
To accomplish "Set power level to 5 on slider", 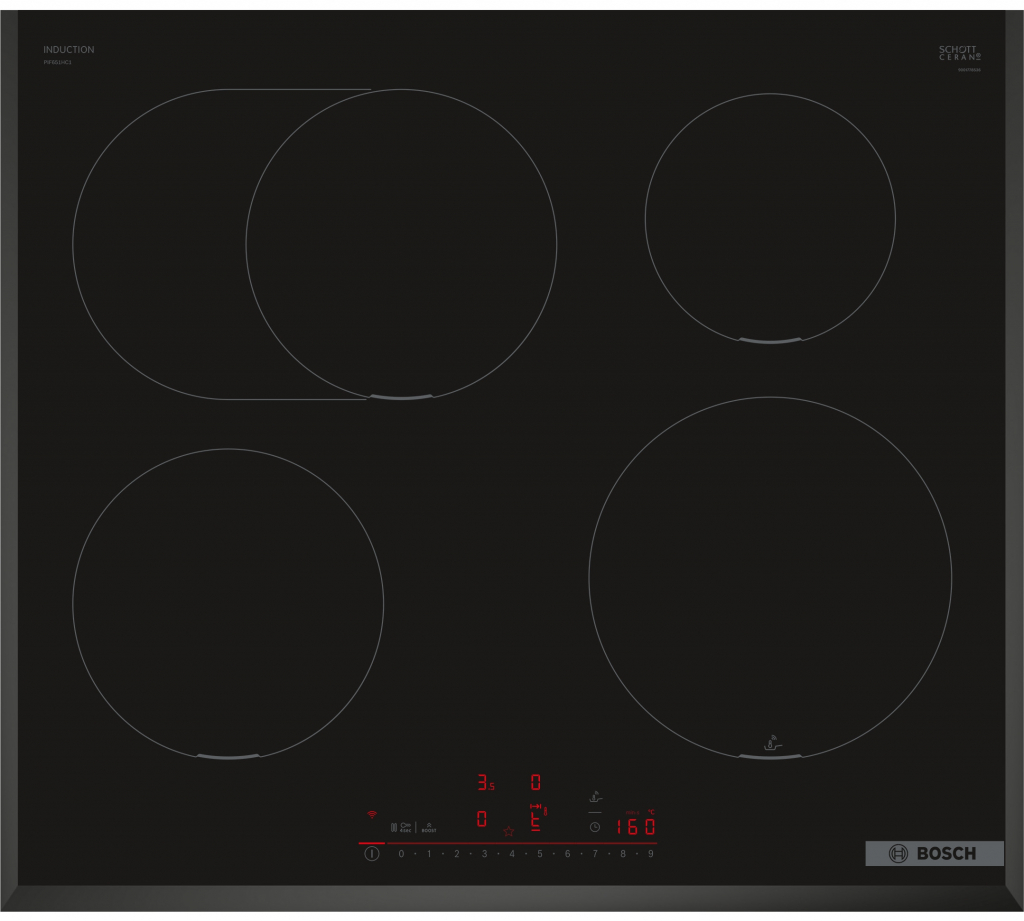I will (x=539, y=854).
